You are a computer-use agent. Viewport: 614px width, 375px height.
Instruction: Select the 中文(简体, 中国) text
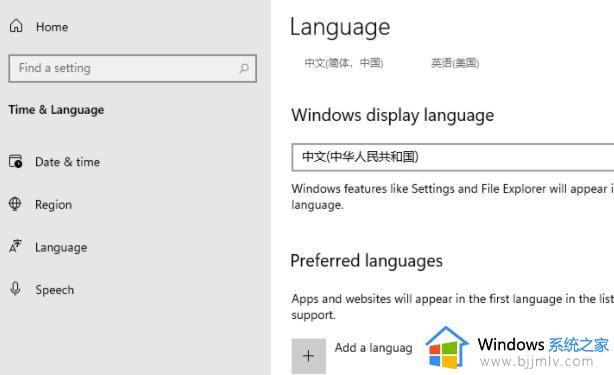(x=344, y=63)
